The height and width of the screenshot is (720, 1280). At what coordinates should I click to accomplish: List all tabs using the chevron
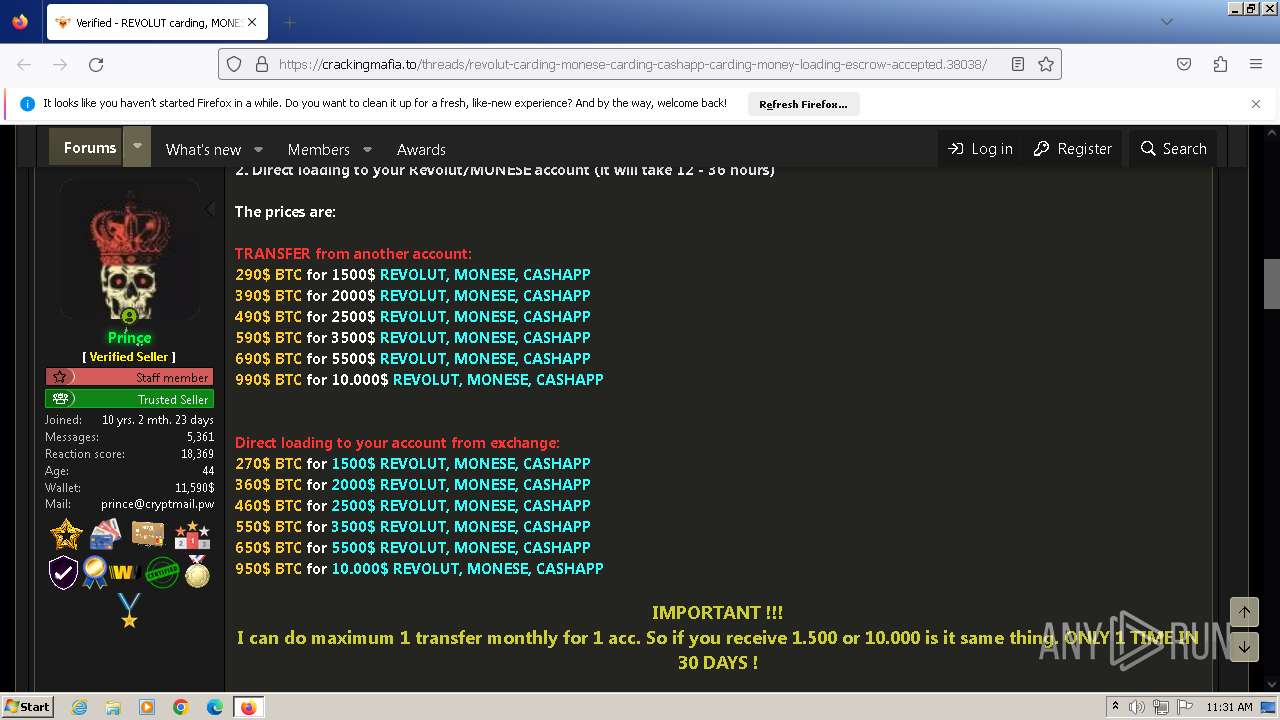tap(1167, 22)
